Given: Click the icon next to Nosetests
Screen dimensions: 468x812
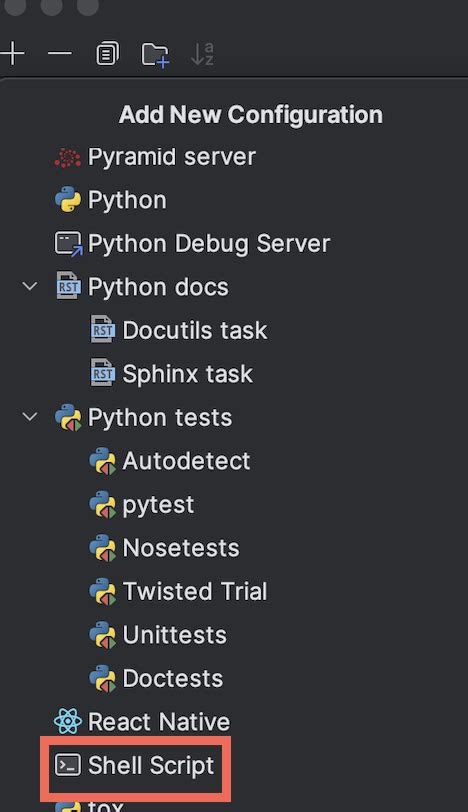Looking at the screenshot, I should click(102, 548).
